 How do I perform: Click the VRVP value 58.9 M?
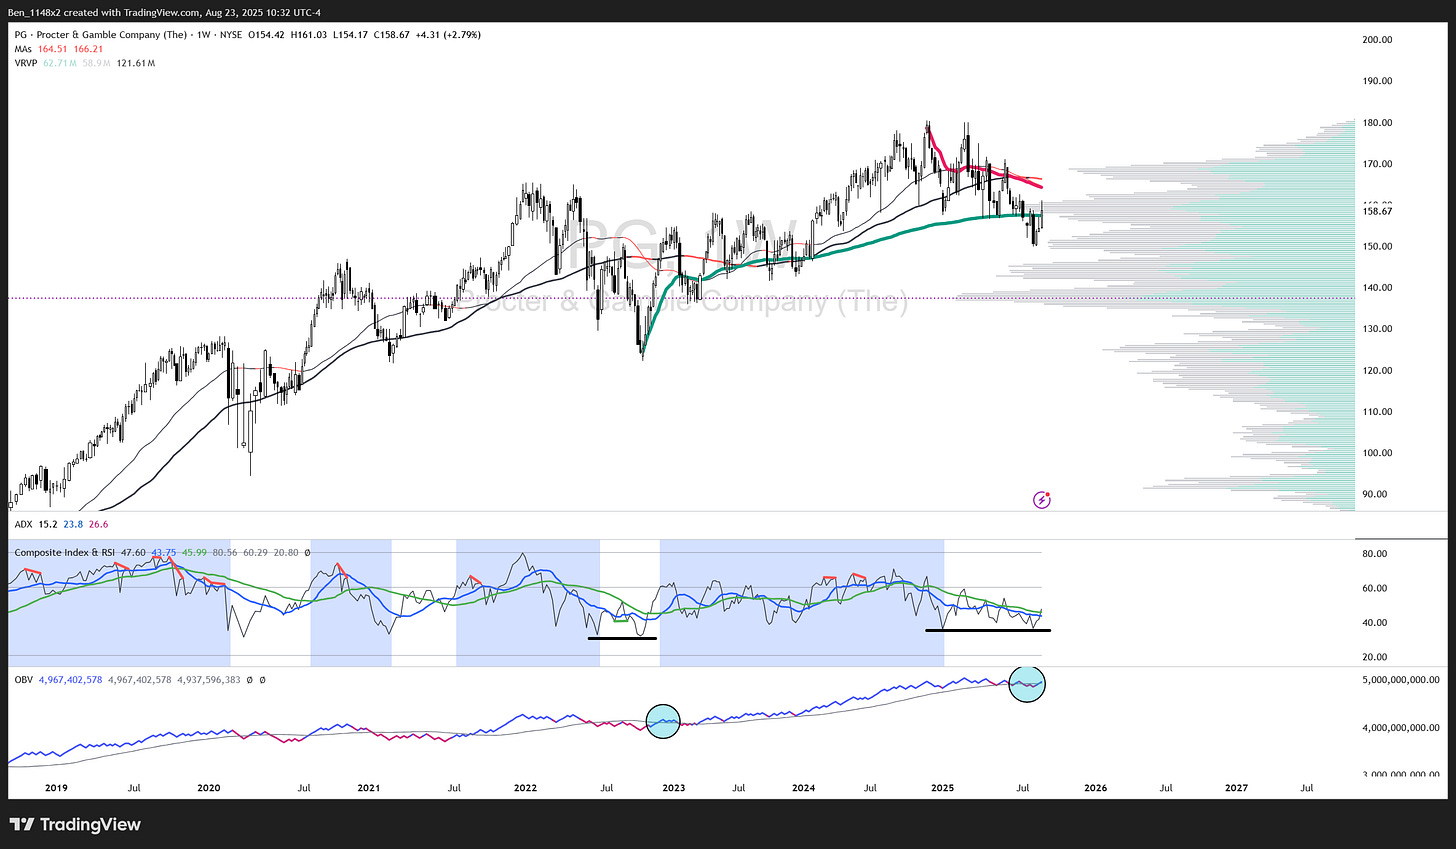(x=97, y=62)
